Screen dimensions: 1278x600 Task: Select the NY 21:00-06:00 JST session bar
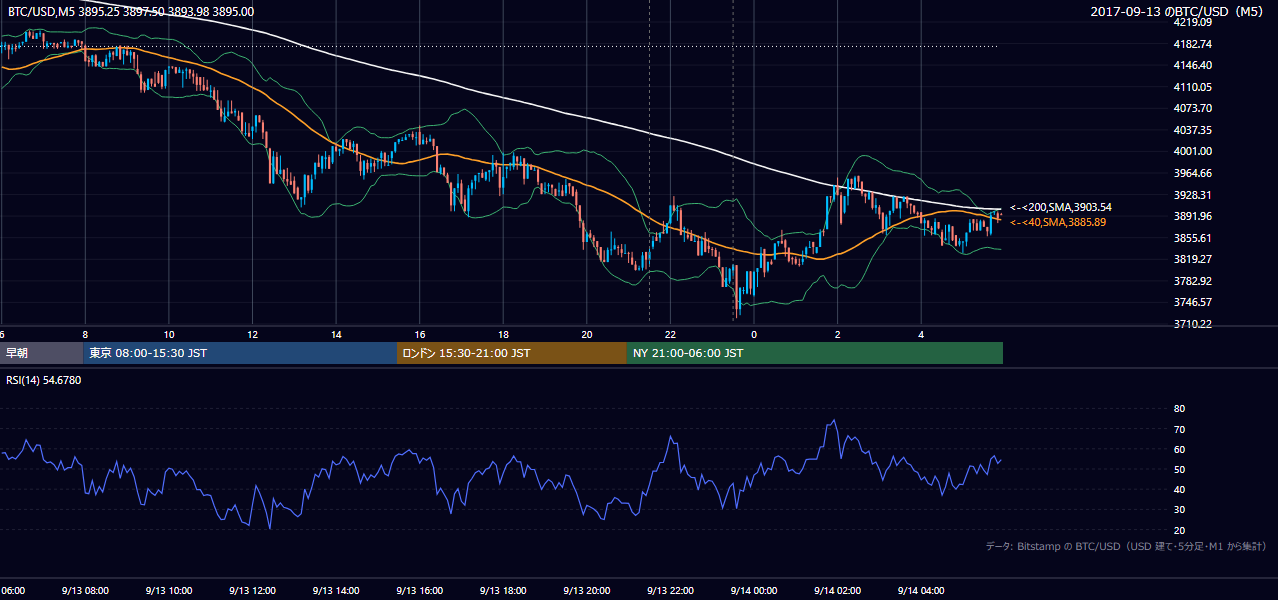pyautogui.click(x=815, y=353)
